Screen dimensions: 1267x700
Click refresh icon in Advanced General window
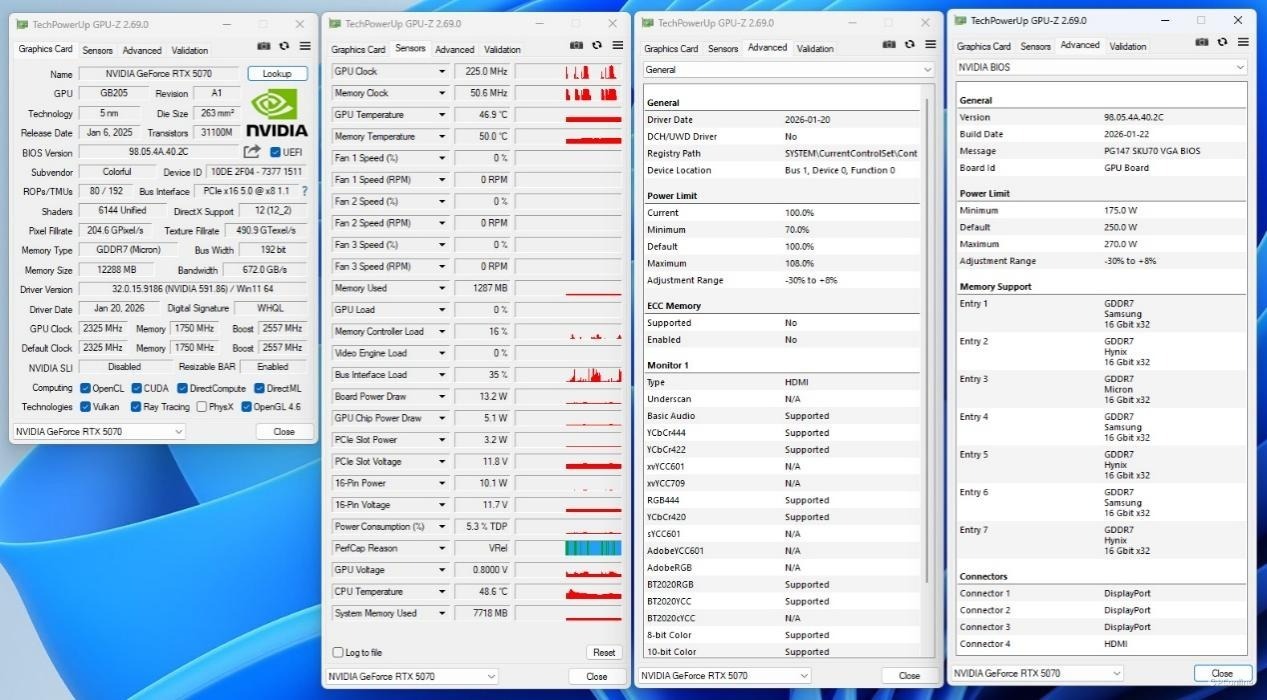(910, 44)
